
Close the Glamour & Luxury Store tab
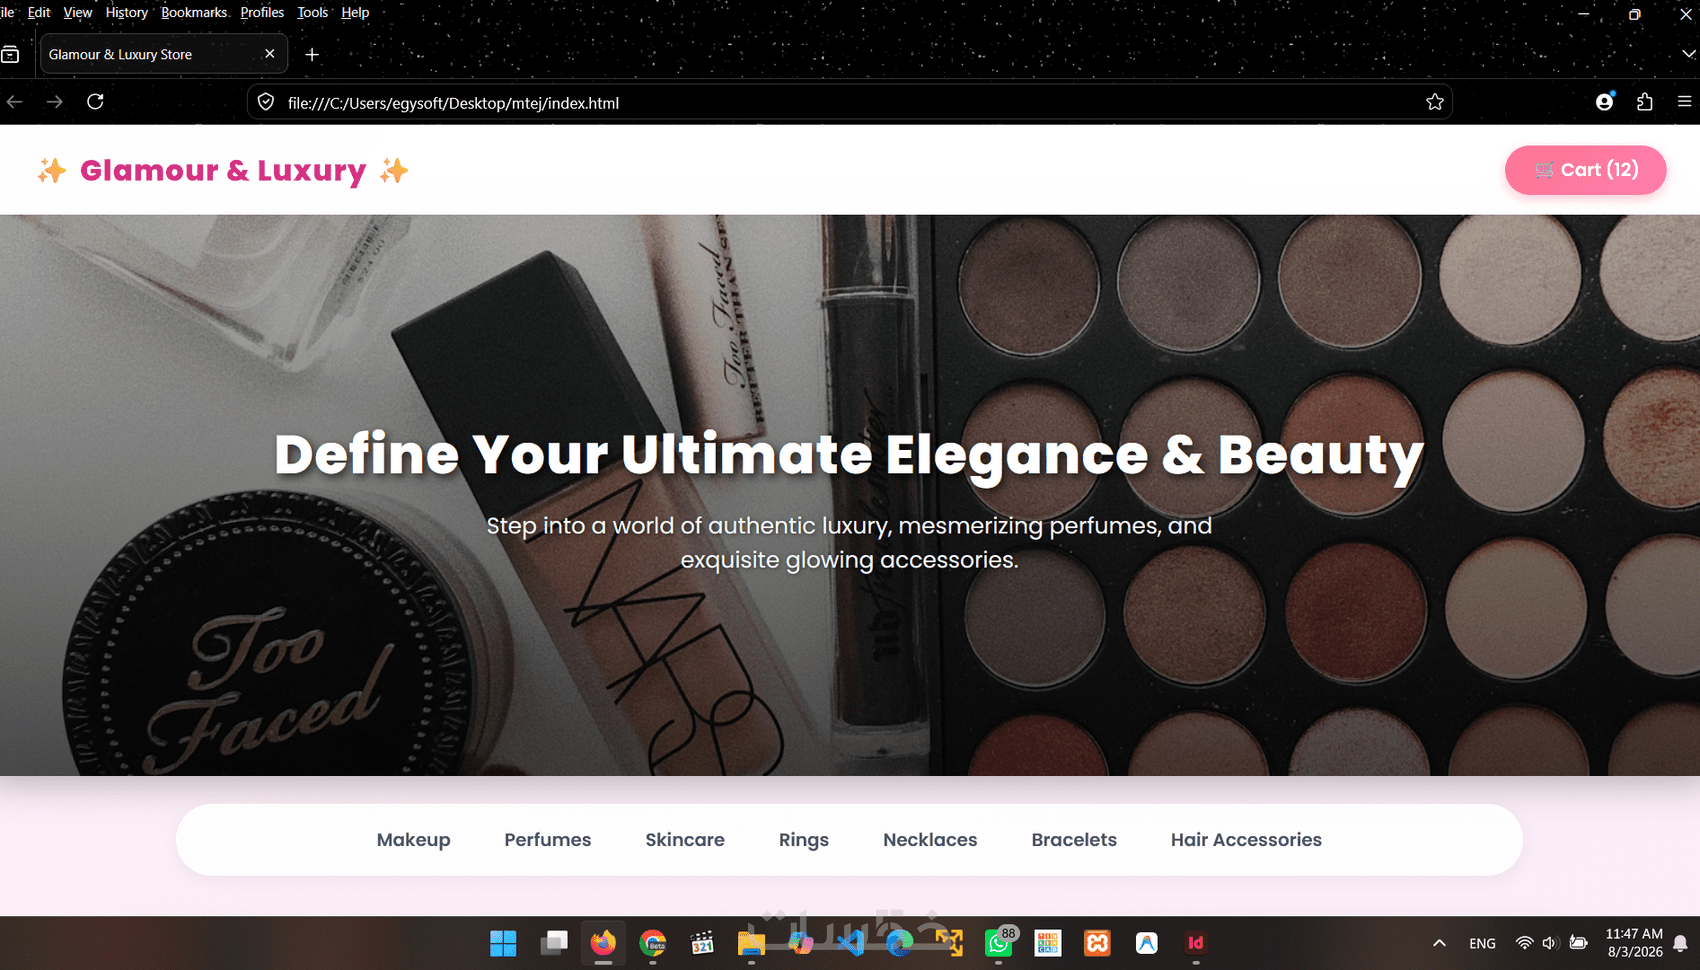pyautogui.click(x=270, y=54)
